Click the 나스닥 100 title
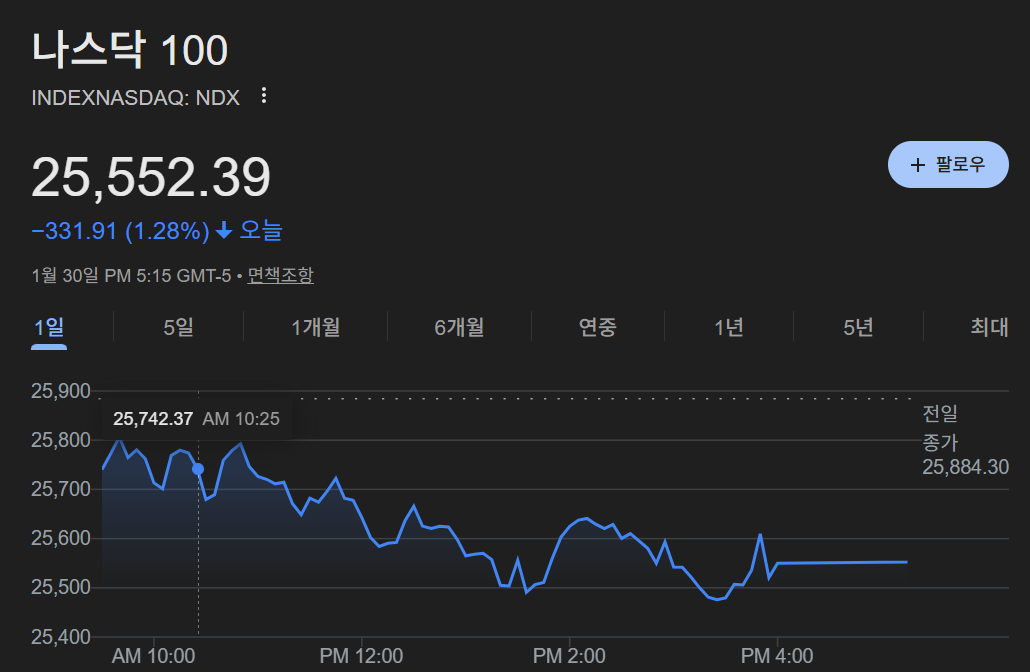This screenshot has width=1030, height=672. point(130,50)
